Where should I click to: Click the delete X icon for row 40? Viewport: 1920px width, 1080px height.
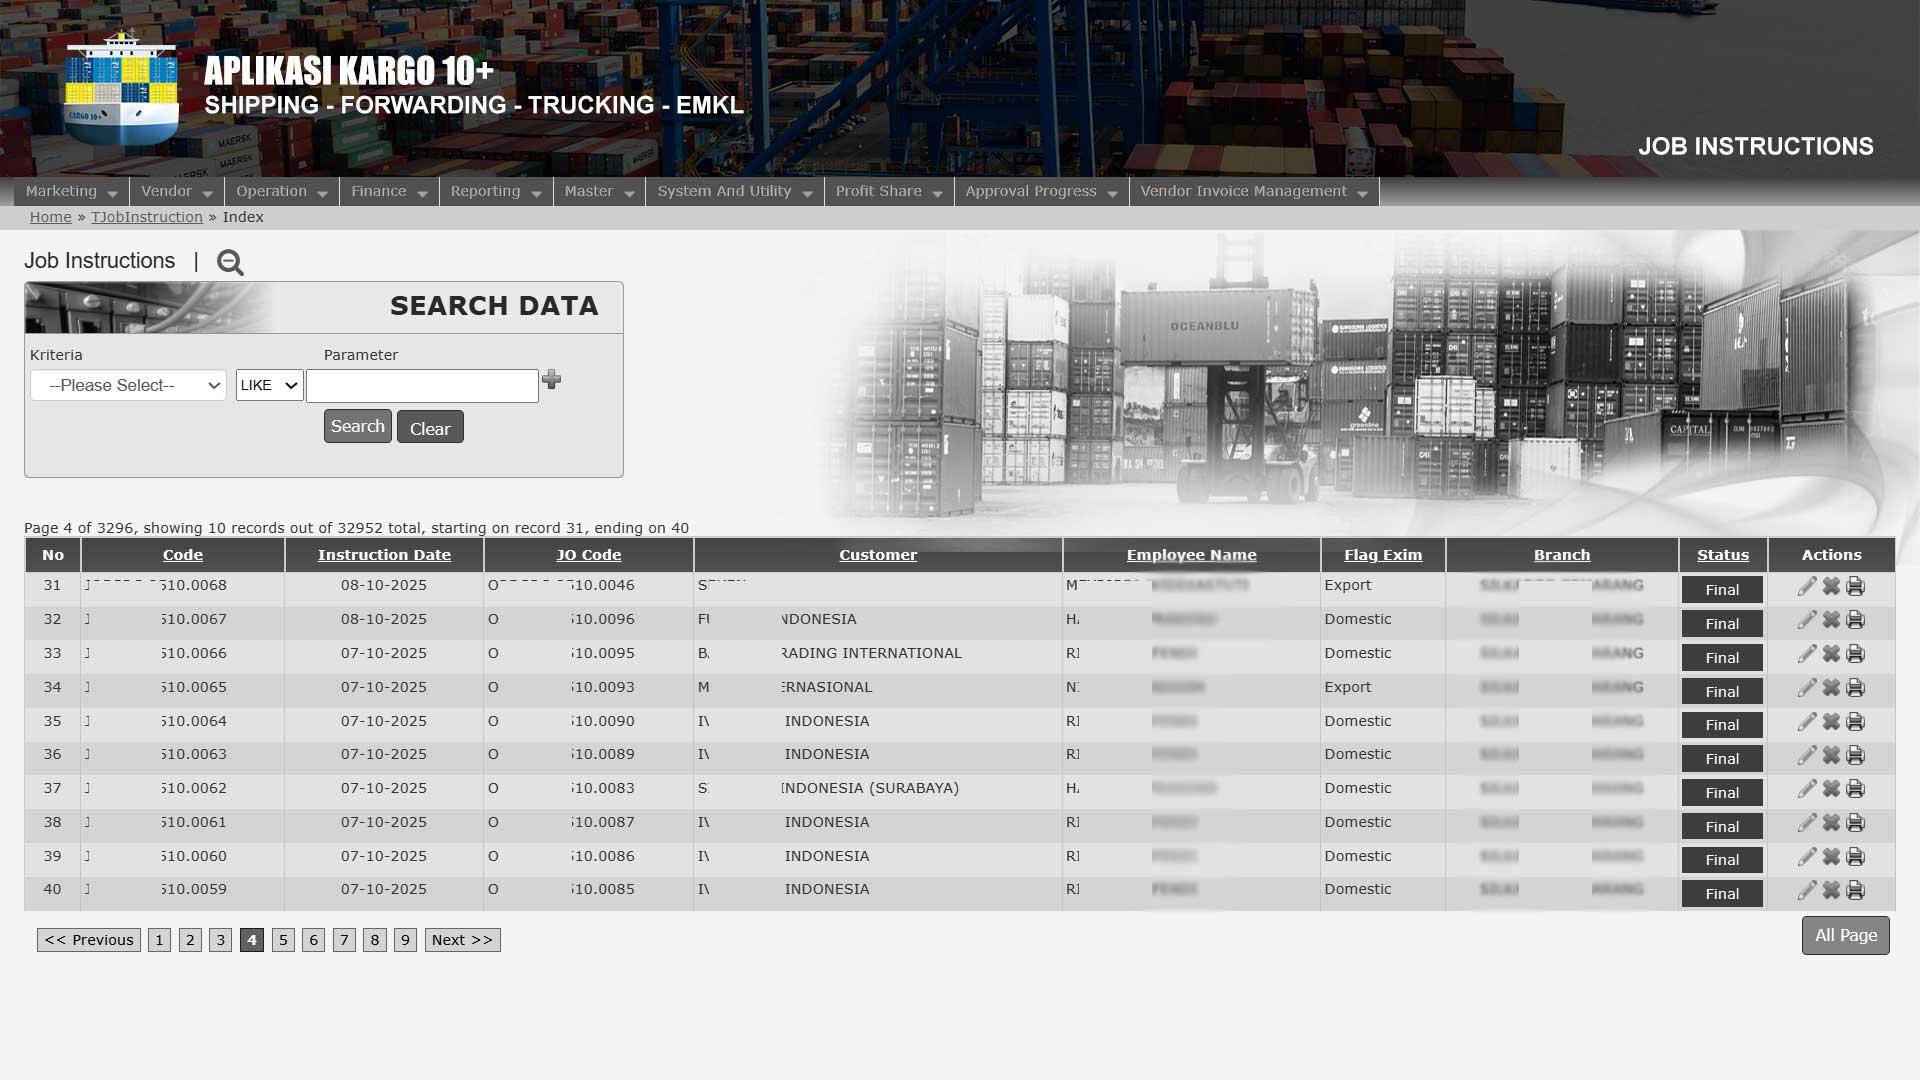point(1831,890)
